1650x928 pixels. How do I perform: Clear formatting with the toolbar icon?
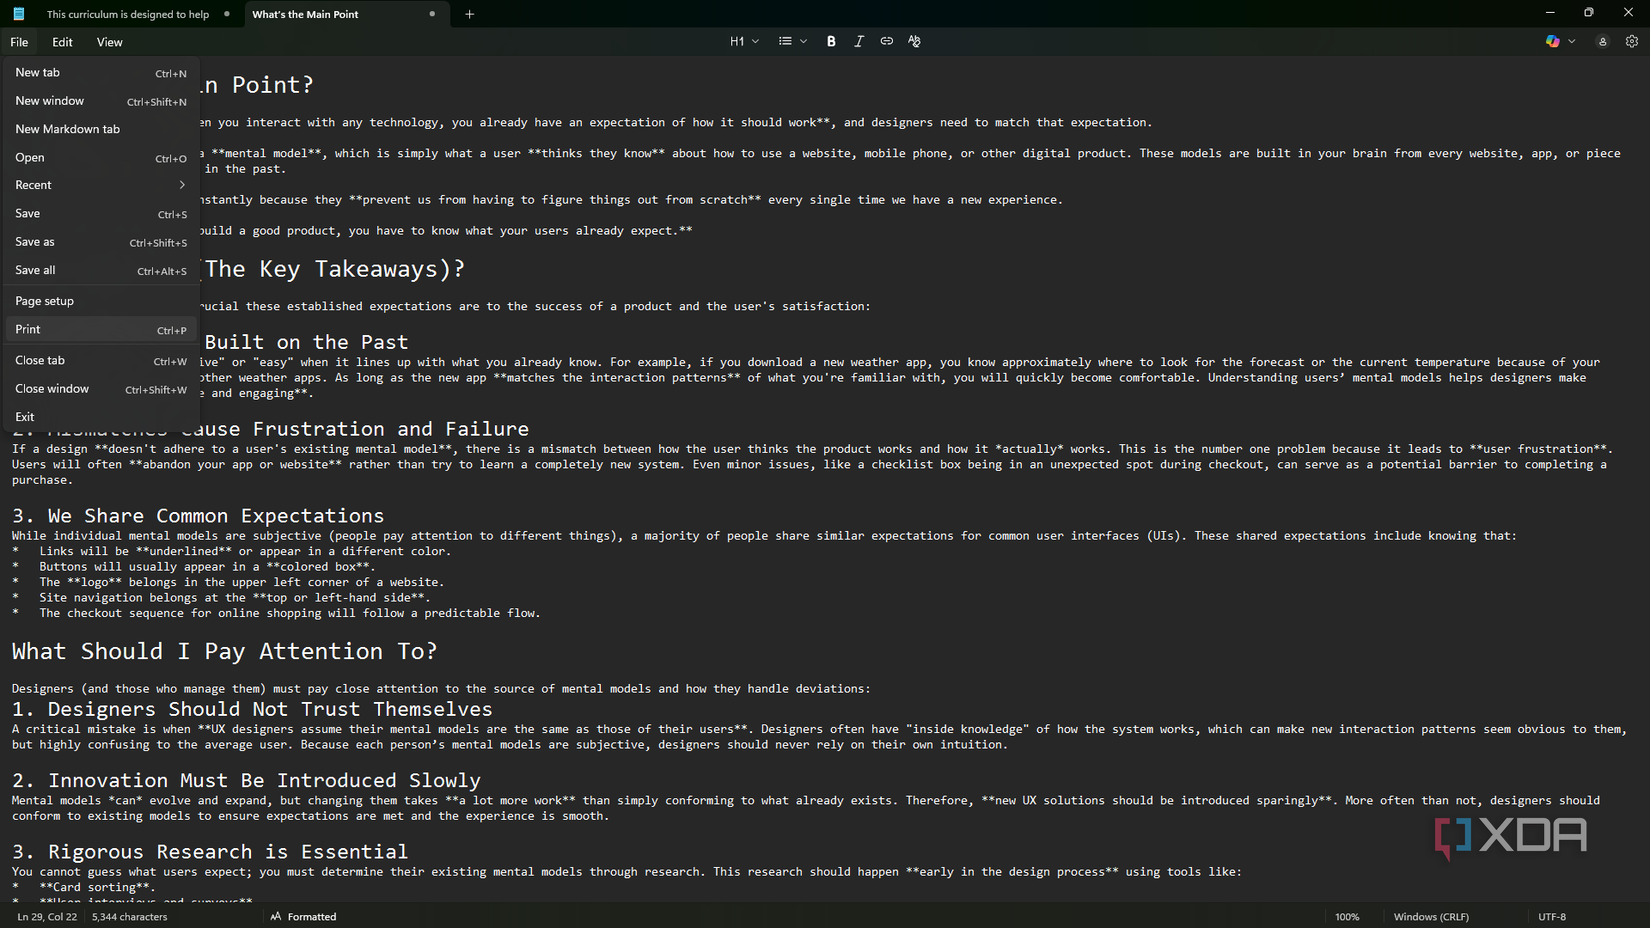(x=914, y=41)
